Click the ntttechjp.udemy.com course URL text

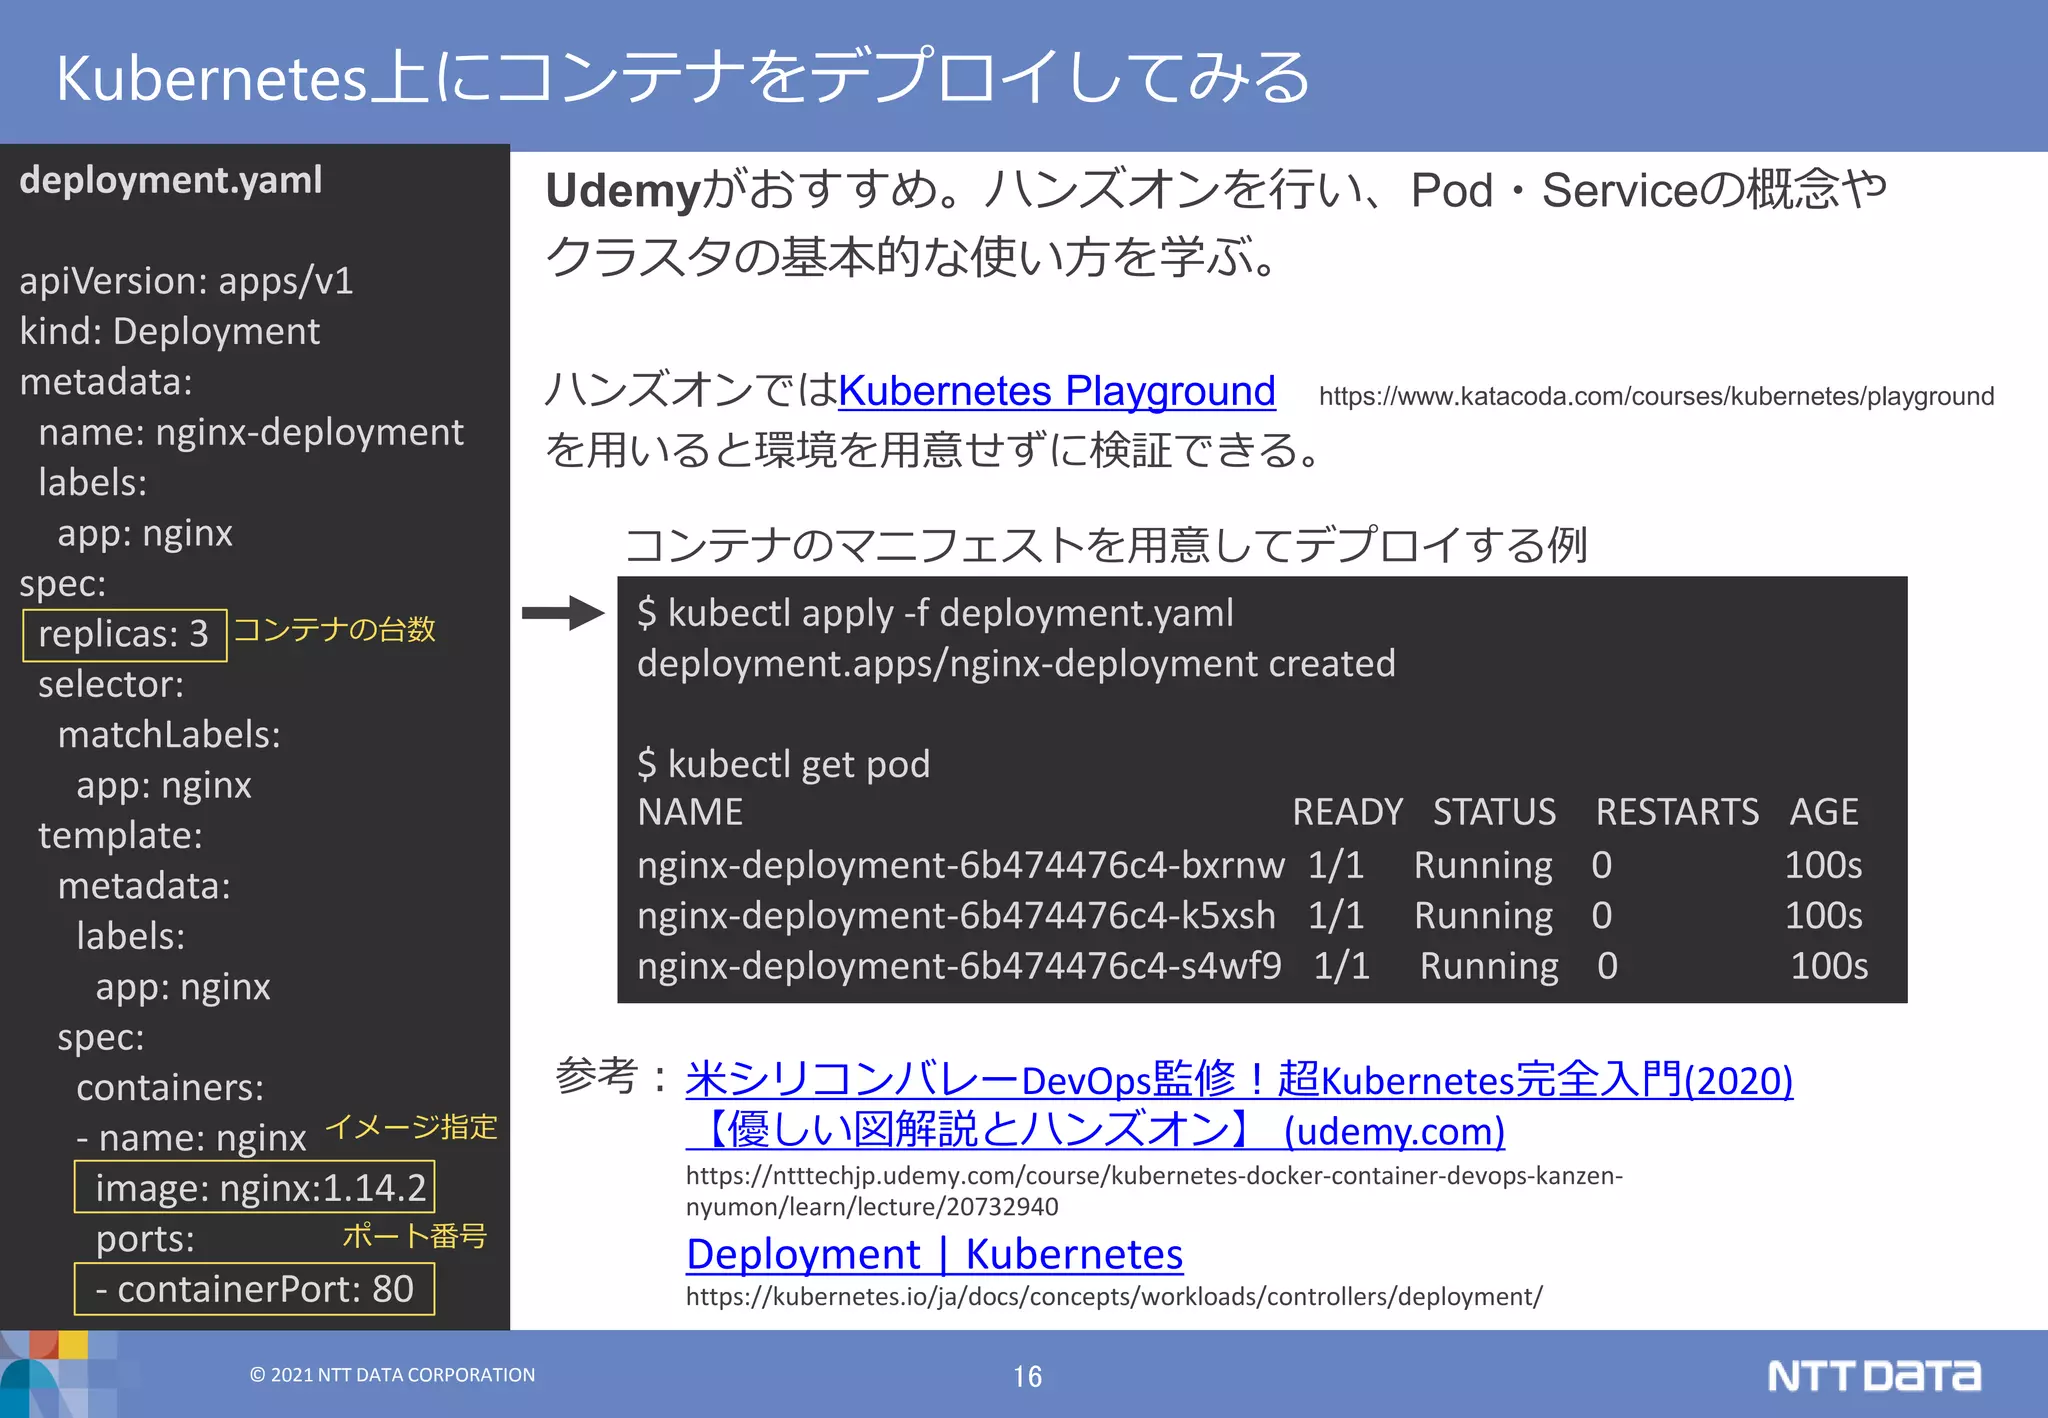(x=1154, y=1191)
